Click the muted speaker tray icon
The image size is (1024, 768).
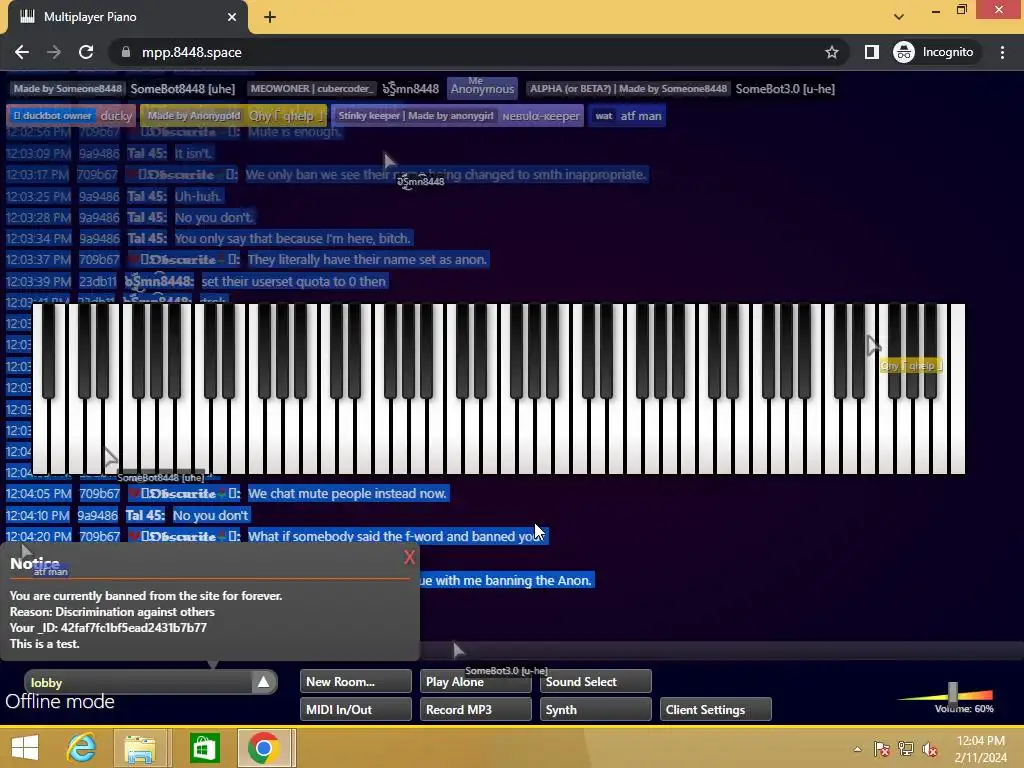coord(930,749)
